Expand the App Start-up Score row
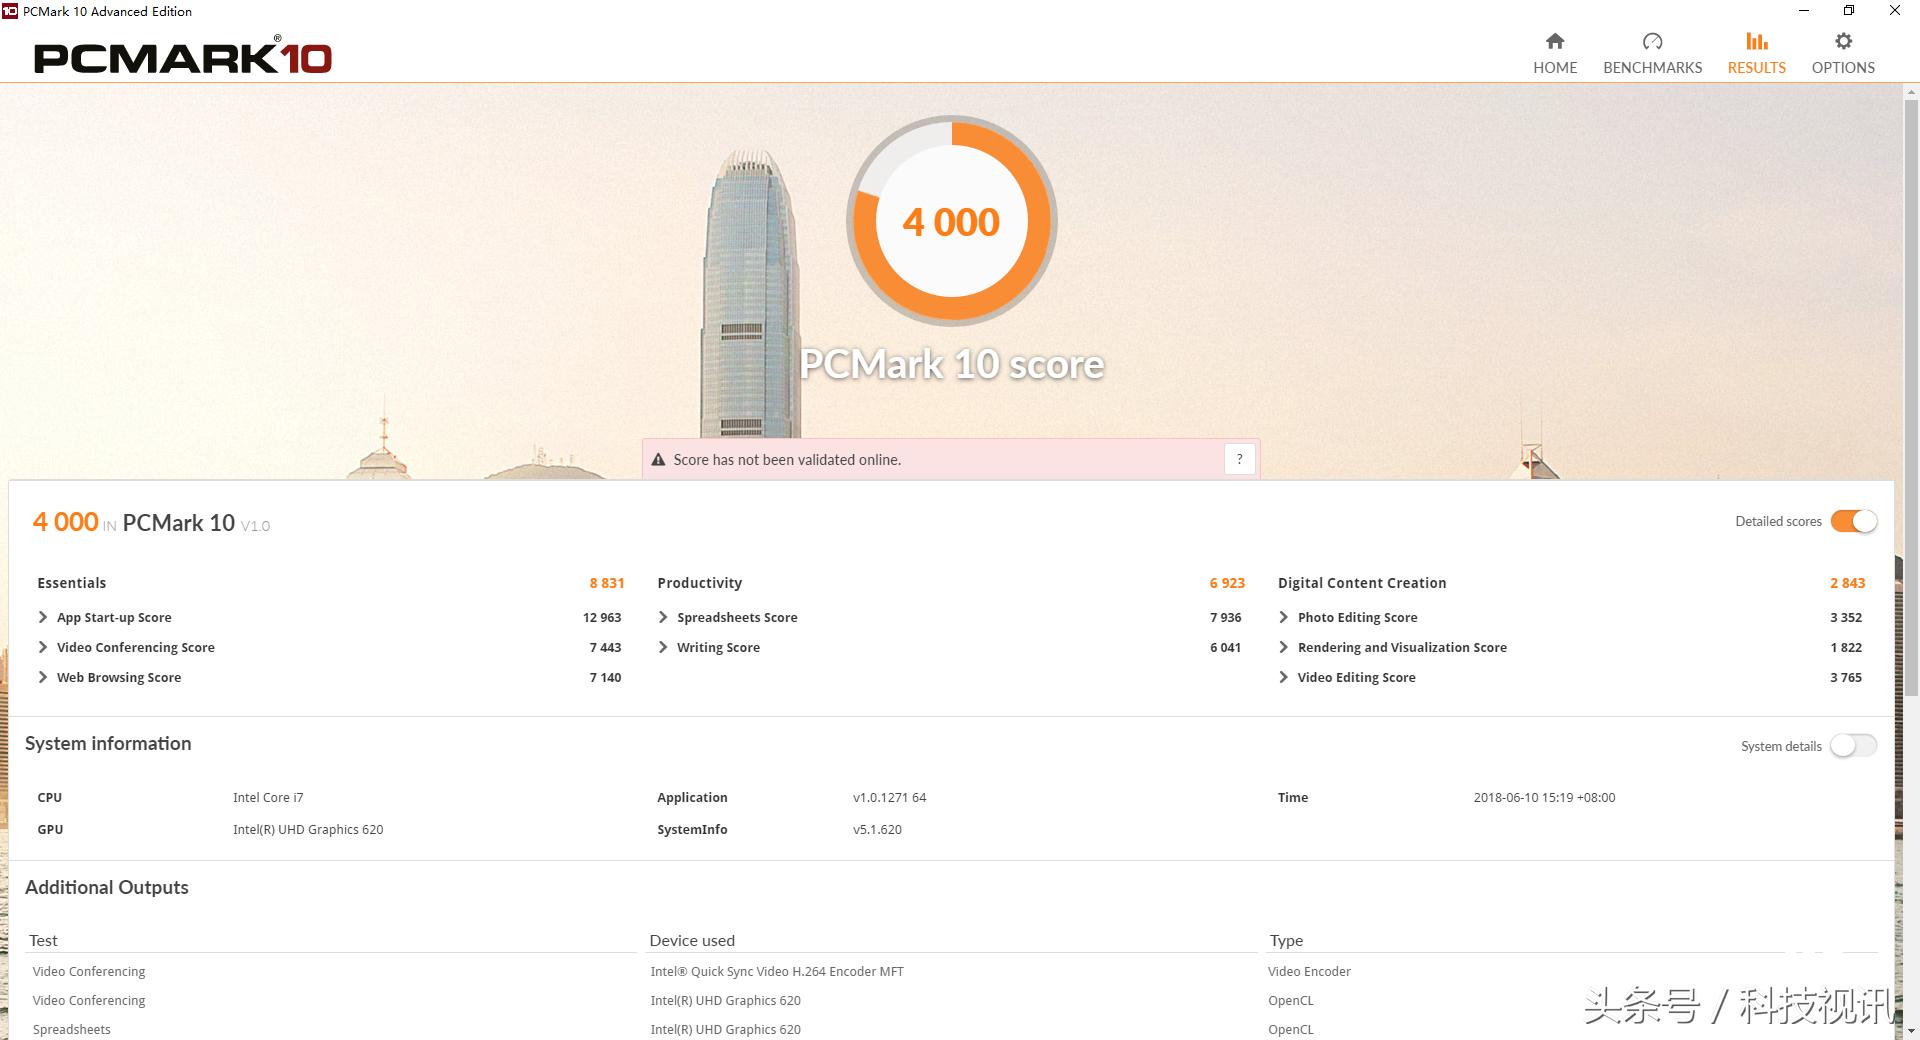The width and height of the screenshot is (1920, 1040). pos(43,617)
